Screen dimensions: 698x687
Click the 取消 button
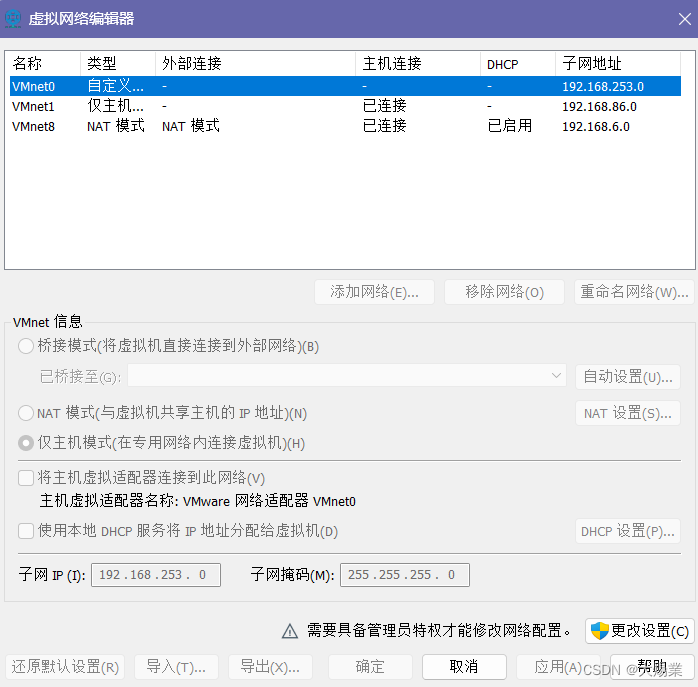coord(464,667)
